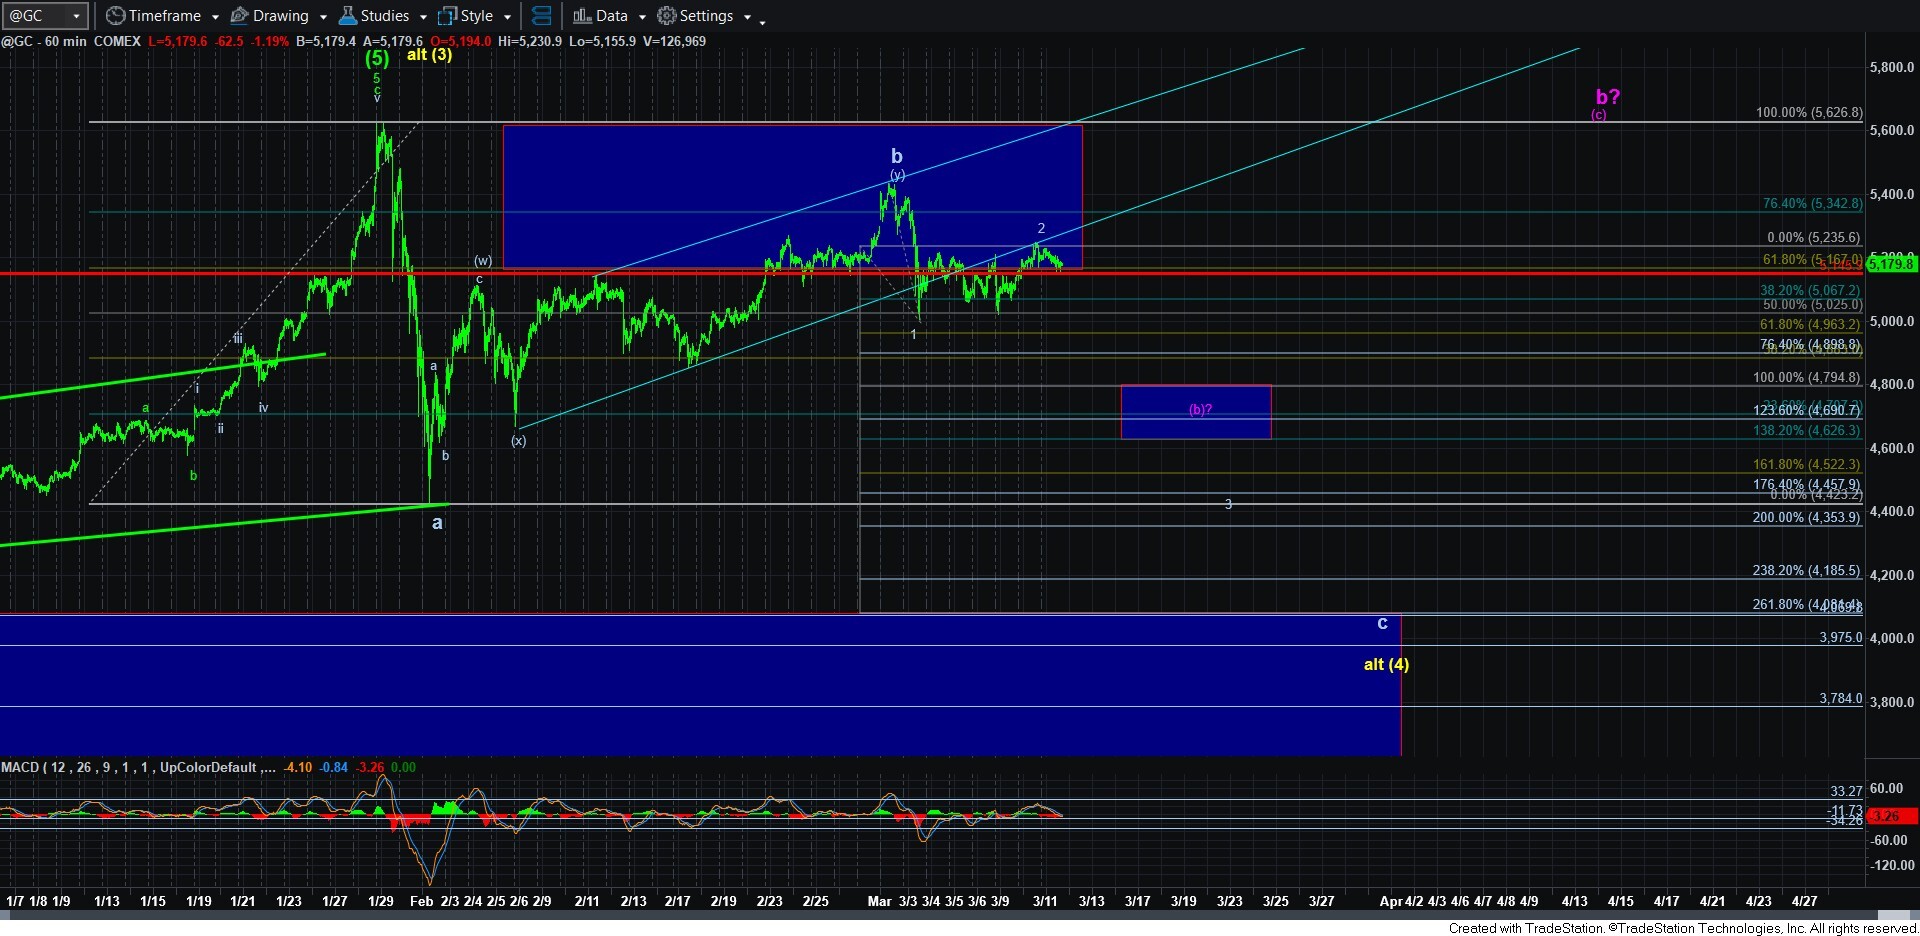This screenshot has height=936, width=1920.
Task: Click the yellow alt (3) label
Action: (429, 54)
